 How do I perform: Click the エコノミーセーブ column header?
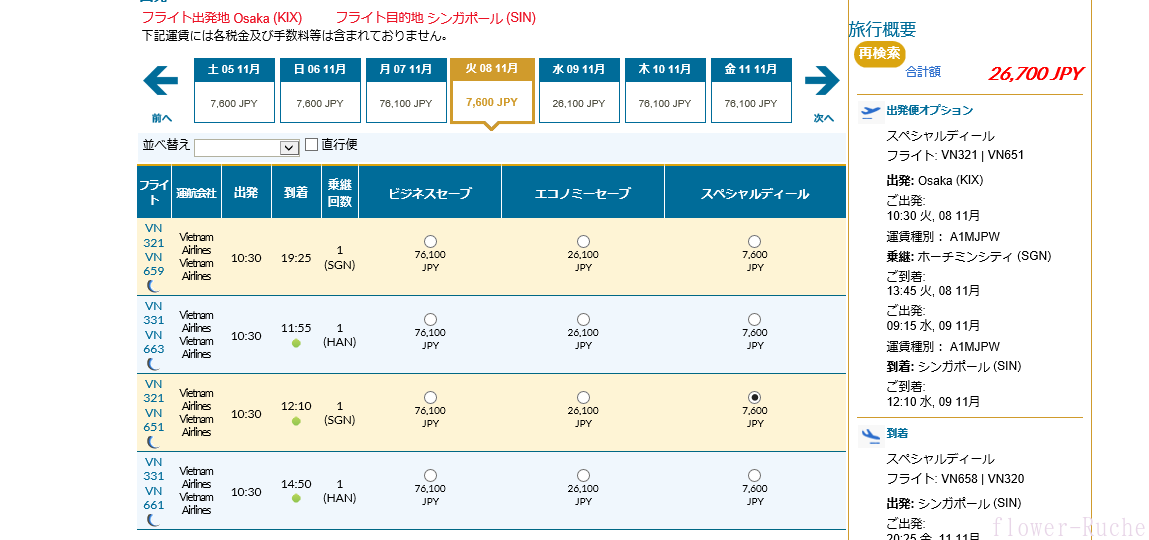(583, 193)
